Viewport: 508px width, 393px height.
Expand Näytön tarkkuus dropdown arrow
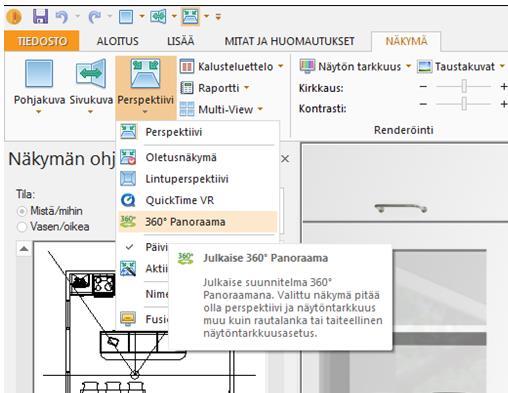point(408,66)
